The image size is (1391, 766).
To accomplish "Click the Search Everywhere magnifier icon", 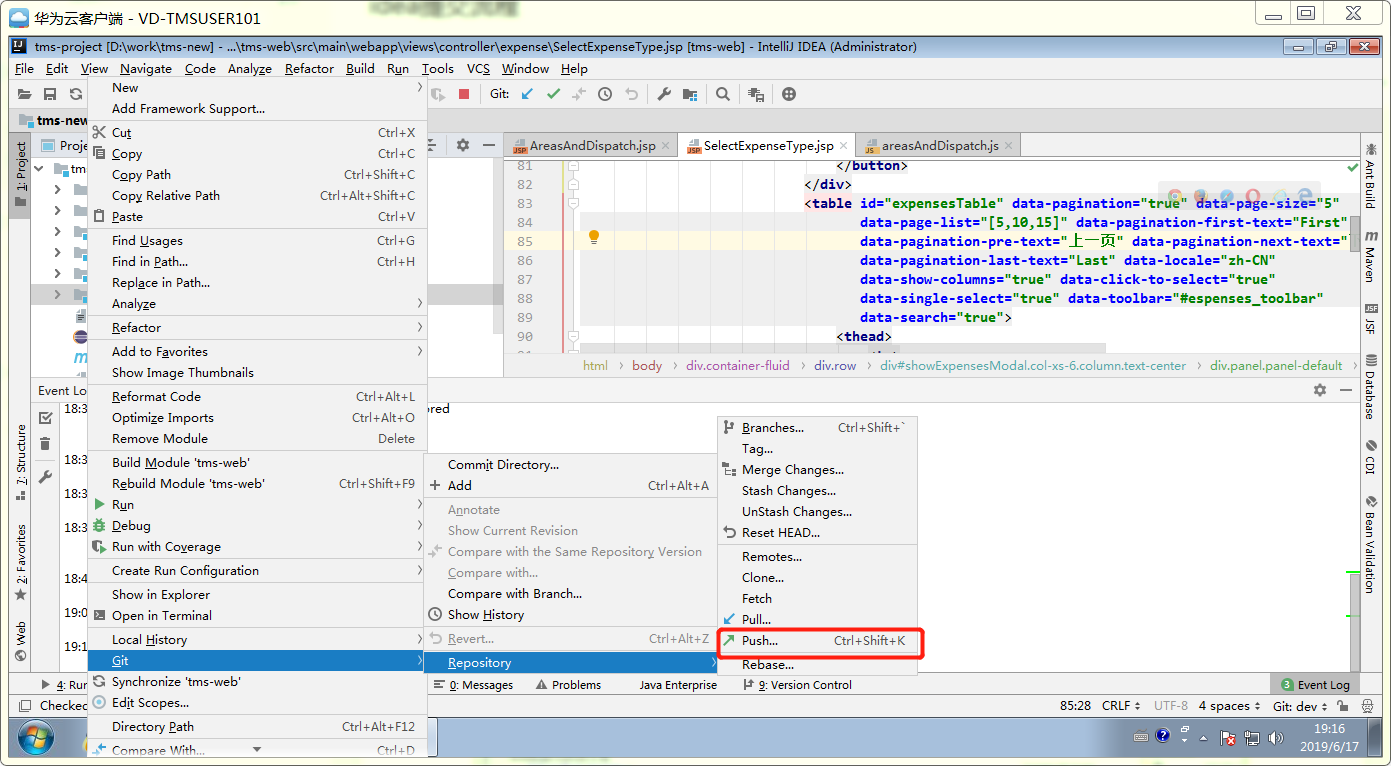I will tap(723, 94).
